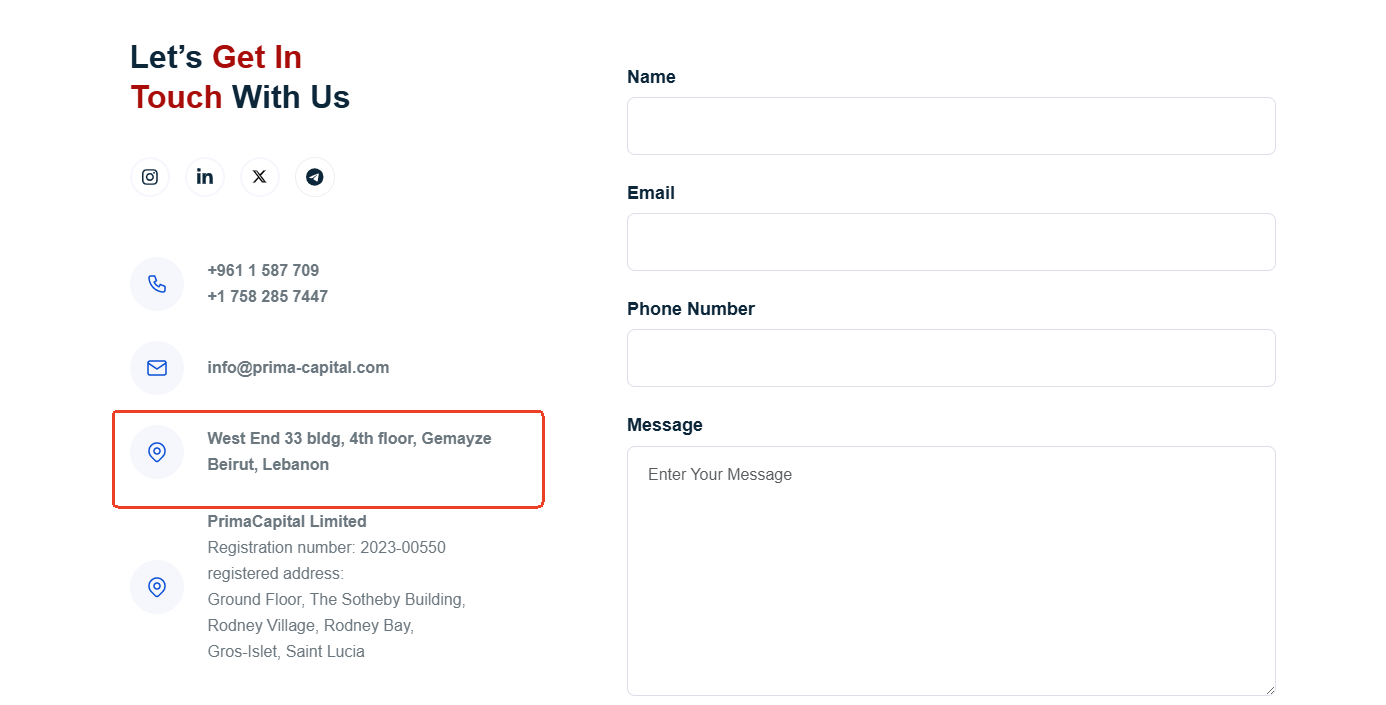The width and height of the screenshot is (1386, 705).
Task: Click the Phone Number field label
Action: [x=691, y=309]
